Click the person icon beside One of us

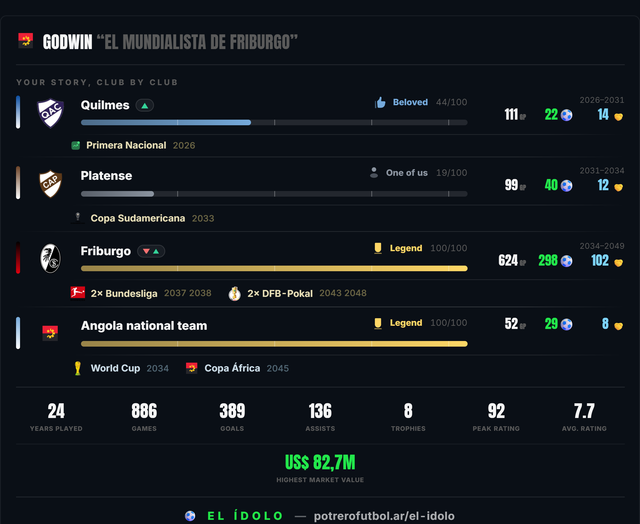(373, 173)
